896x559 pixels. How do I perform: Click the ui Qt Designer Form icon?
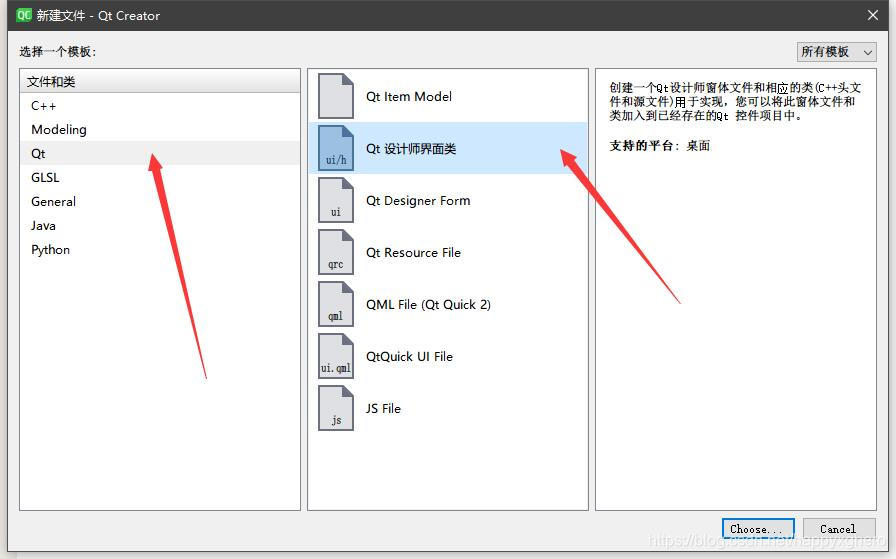pyautogui.click(x=335, y=200)
